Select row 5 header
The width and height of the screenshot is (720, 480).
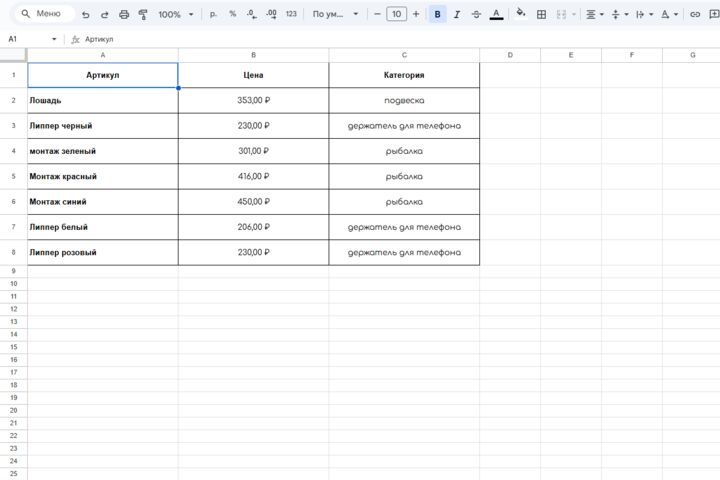(x=13, y=176)
